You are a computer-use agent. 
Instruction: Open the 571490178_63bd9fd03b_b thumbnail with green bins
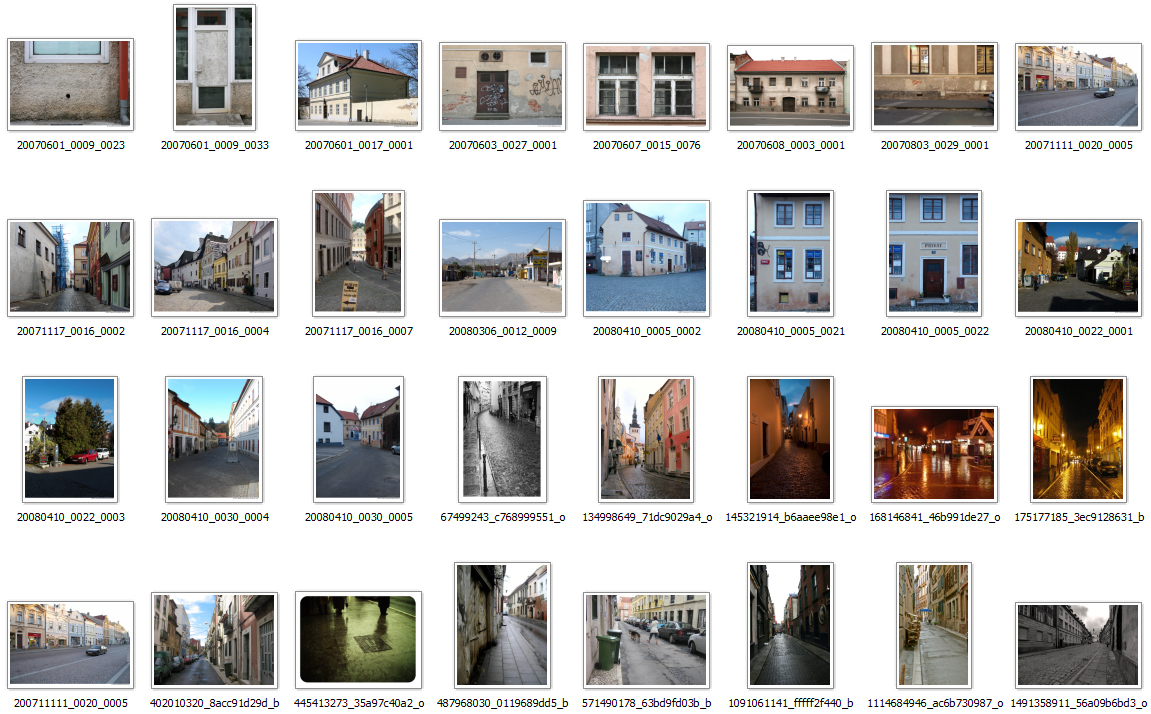tap(646, 640)
